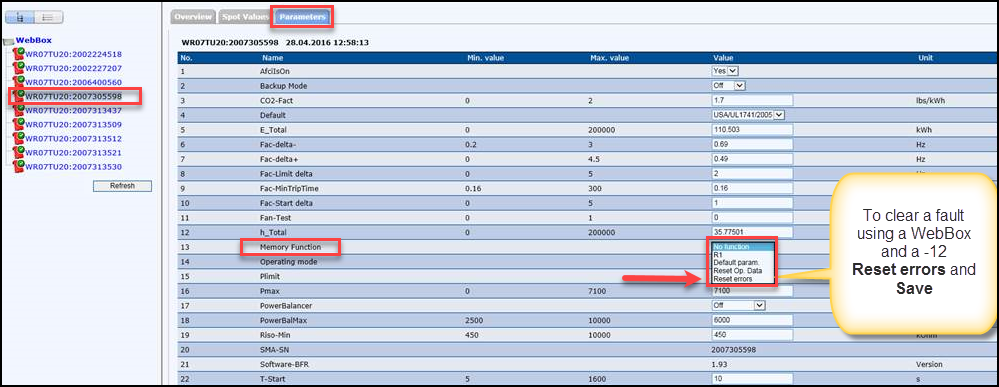The height and width of the screenshot is (387, 999).
Task: Click the Fac-delta- value field 0.69
Action: 752,144
